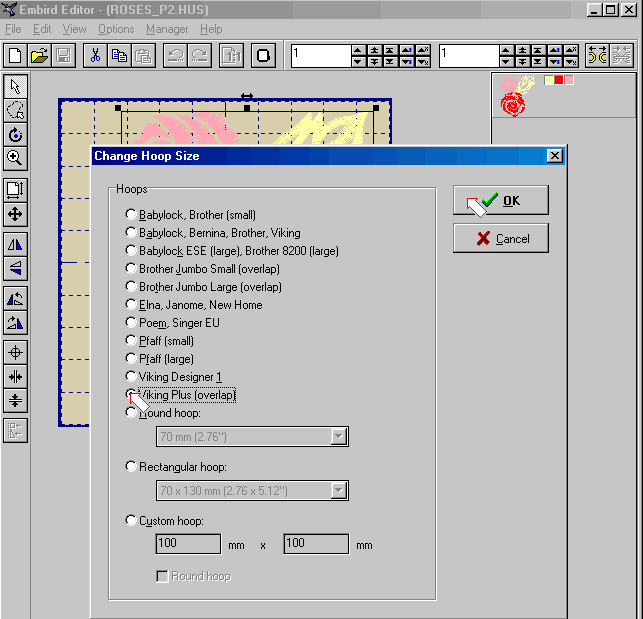Click the roses design thumbnail preview

click(x=517, y=96)
